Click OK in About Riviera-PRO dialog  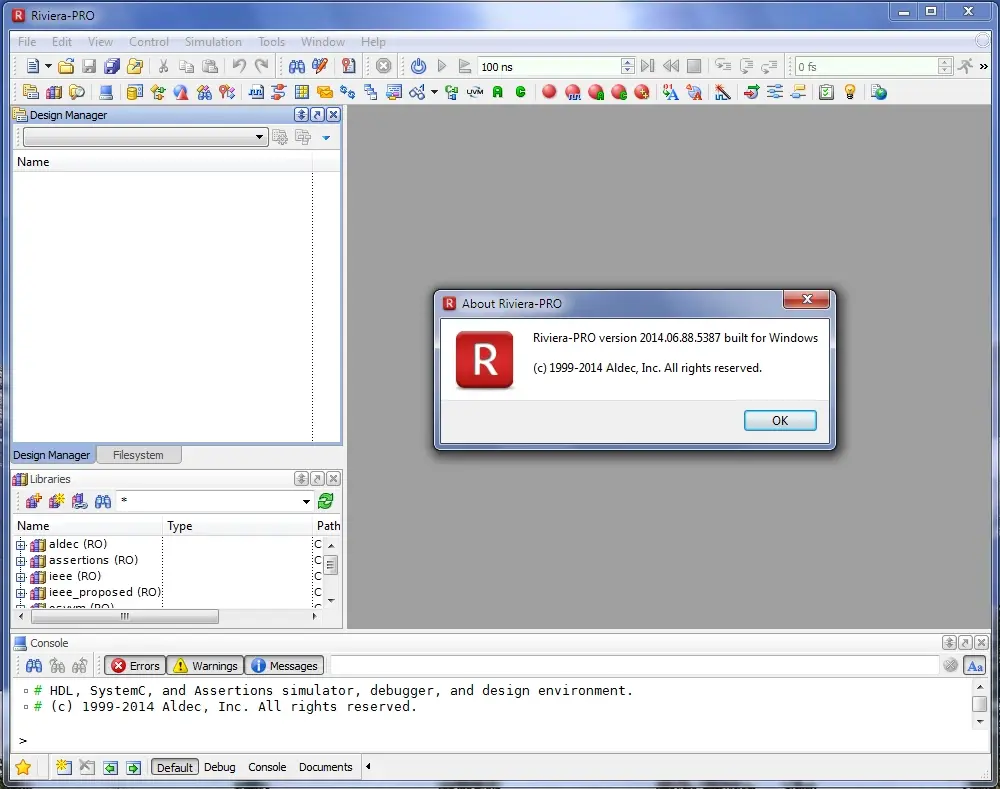(x=780, y=420)
